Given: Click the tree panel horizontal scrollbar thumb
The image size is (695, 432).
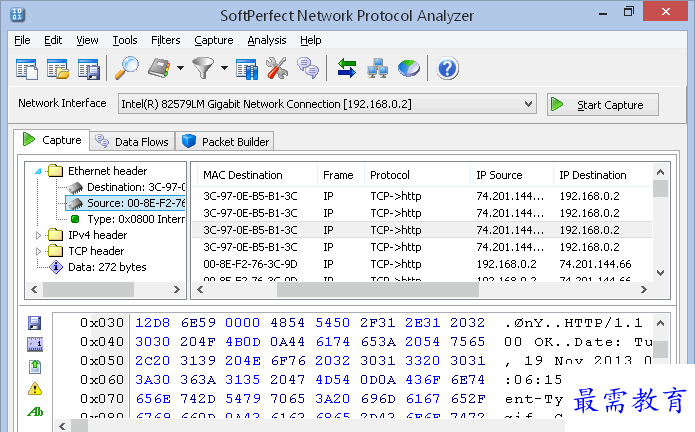Looking at the screenshot, I should click(88, 290).
